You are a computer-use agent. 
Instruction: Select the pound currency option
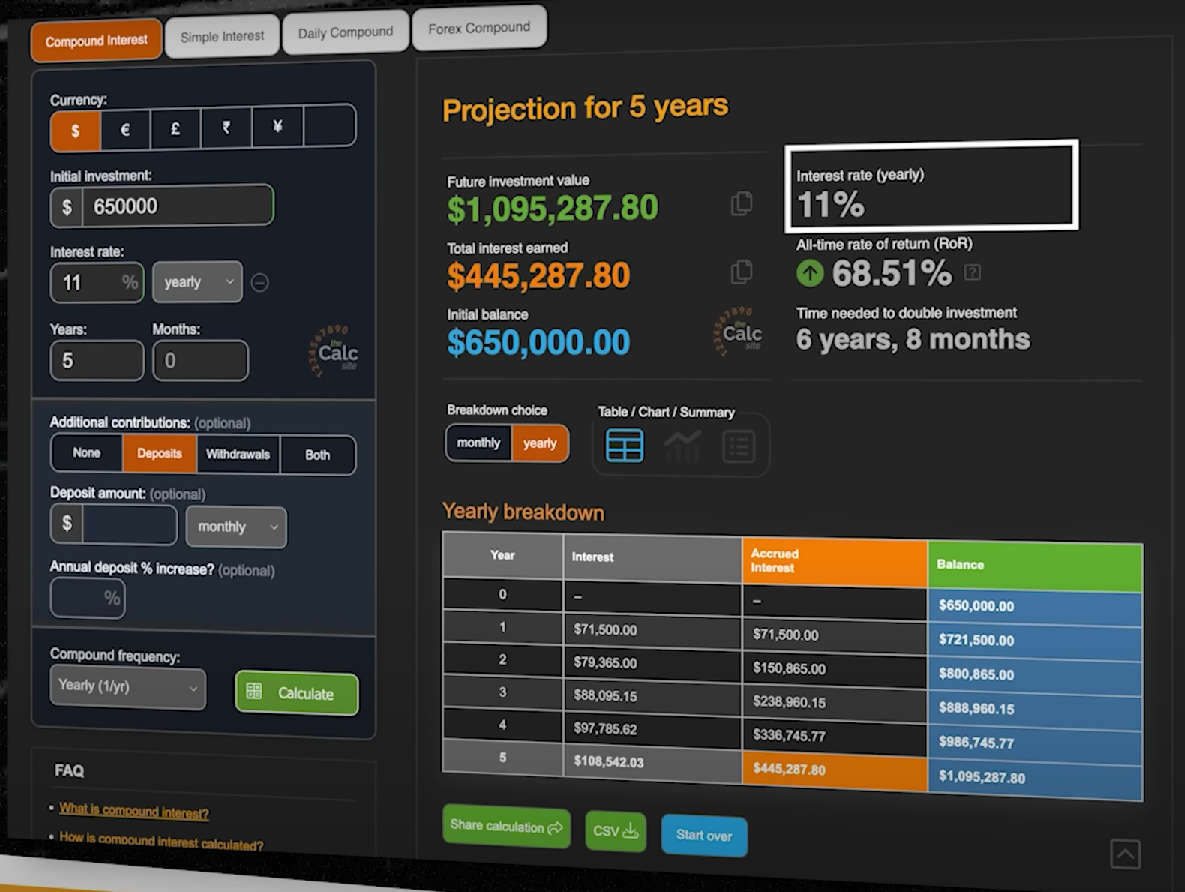(x=175, y=129)
